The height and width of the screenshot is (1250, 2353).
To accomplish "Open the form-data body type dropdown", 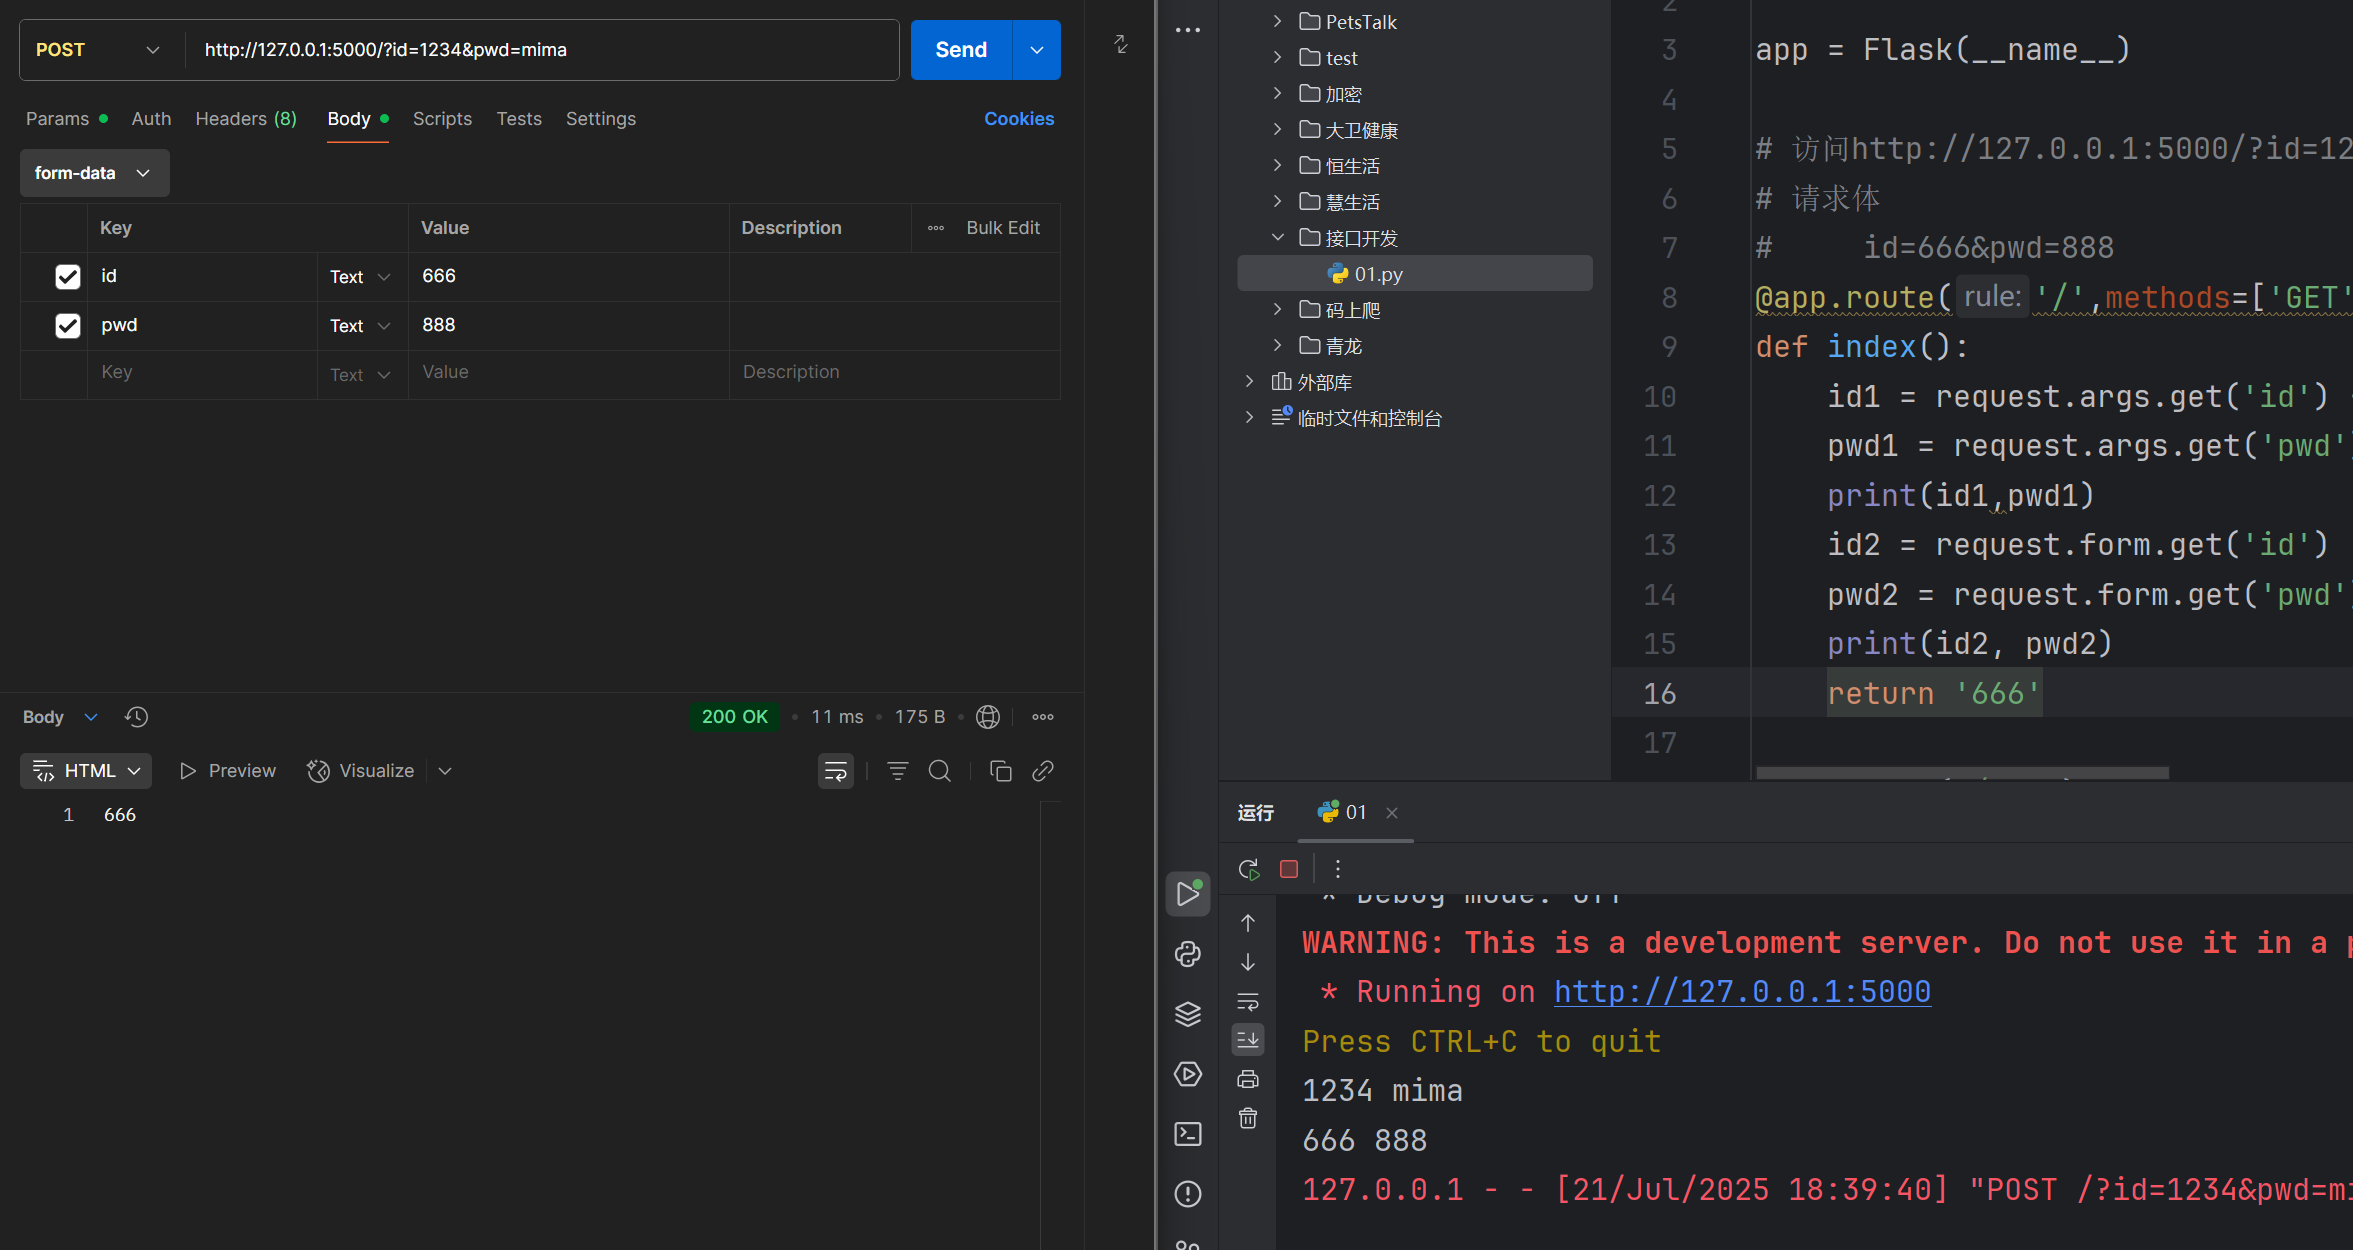I will (94, 173).
